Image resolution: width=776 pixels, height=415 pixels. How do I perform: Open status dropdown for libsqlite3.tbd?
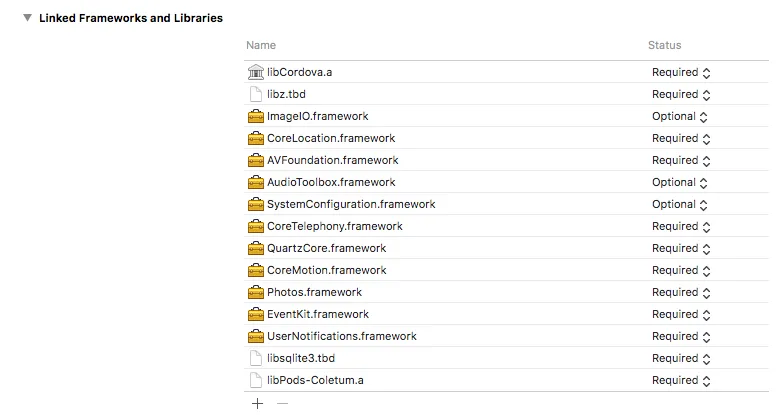(681, 359)
